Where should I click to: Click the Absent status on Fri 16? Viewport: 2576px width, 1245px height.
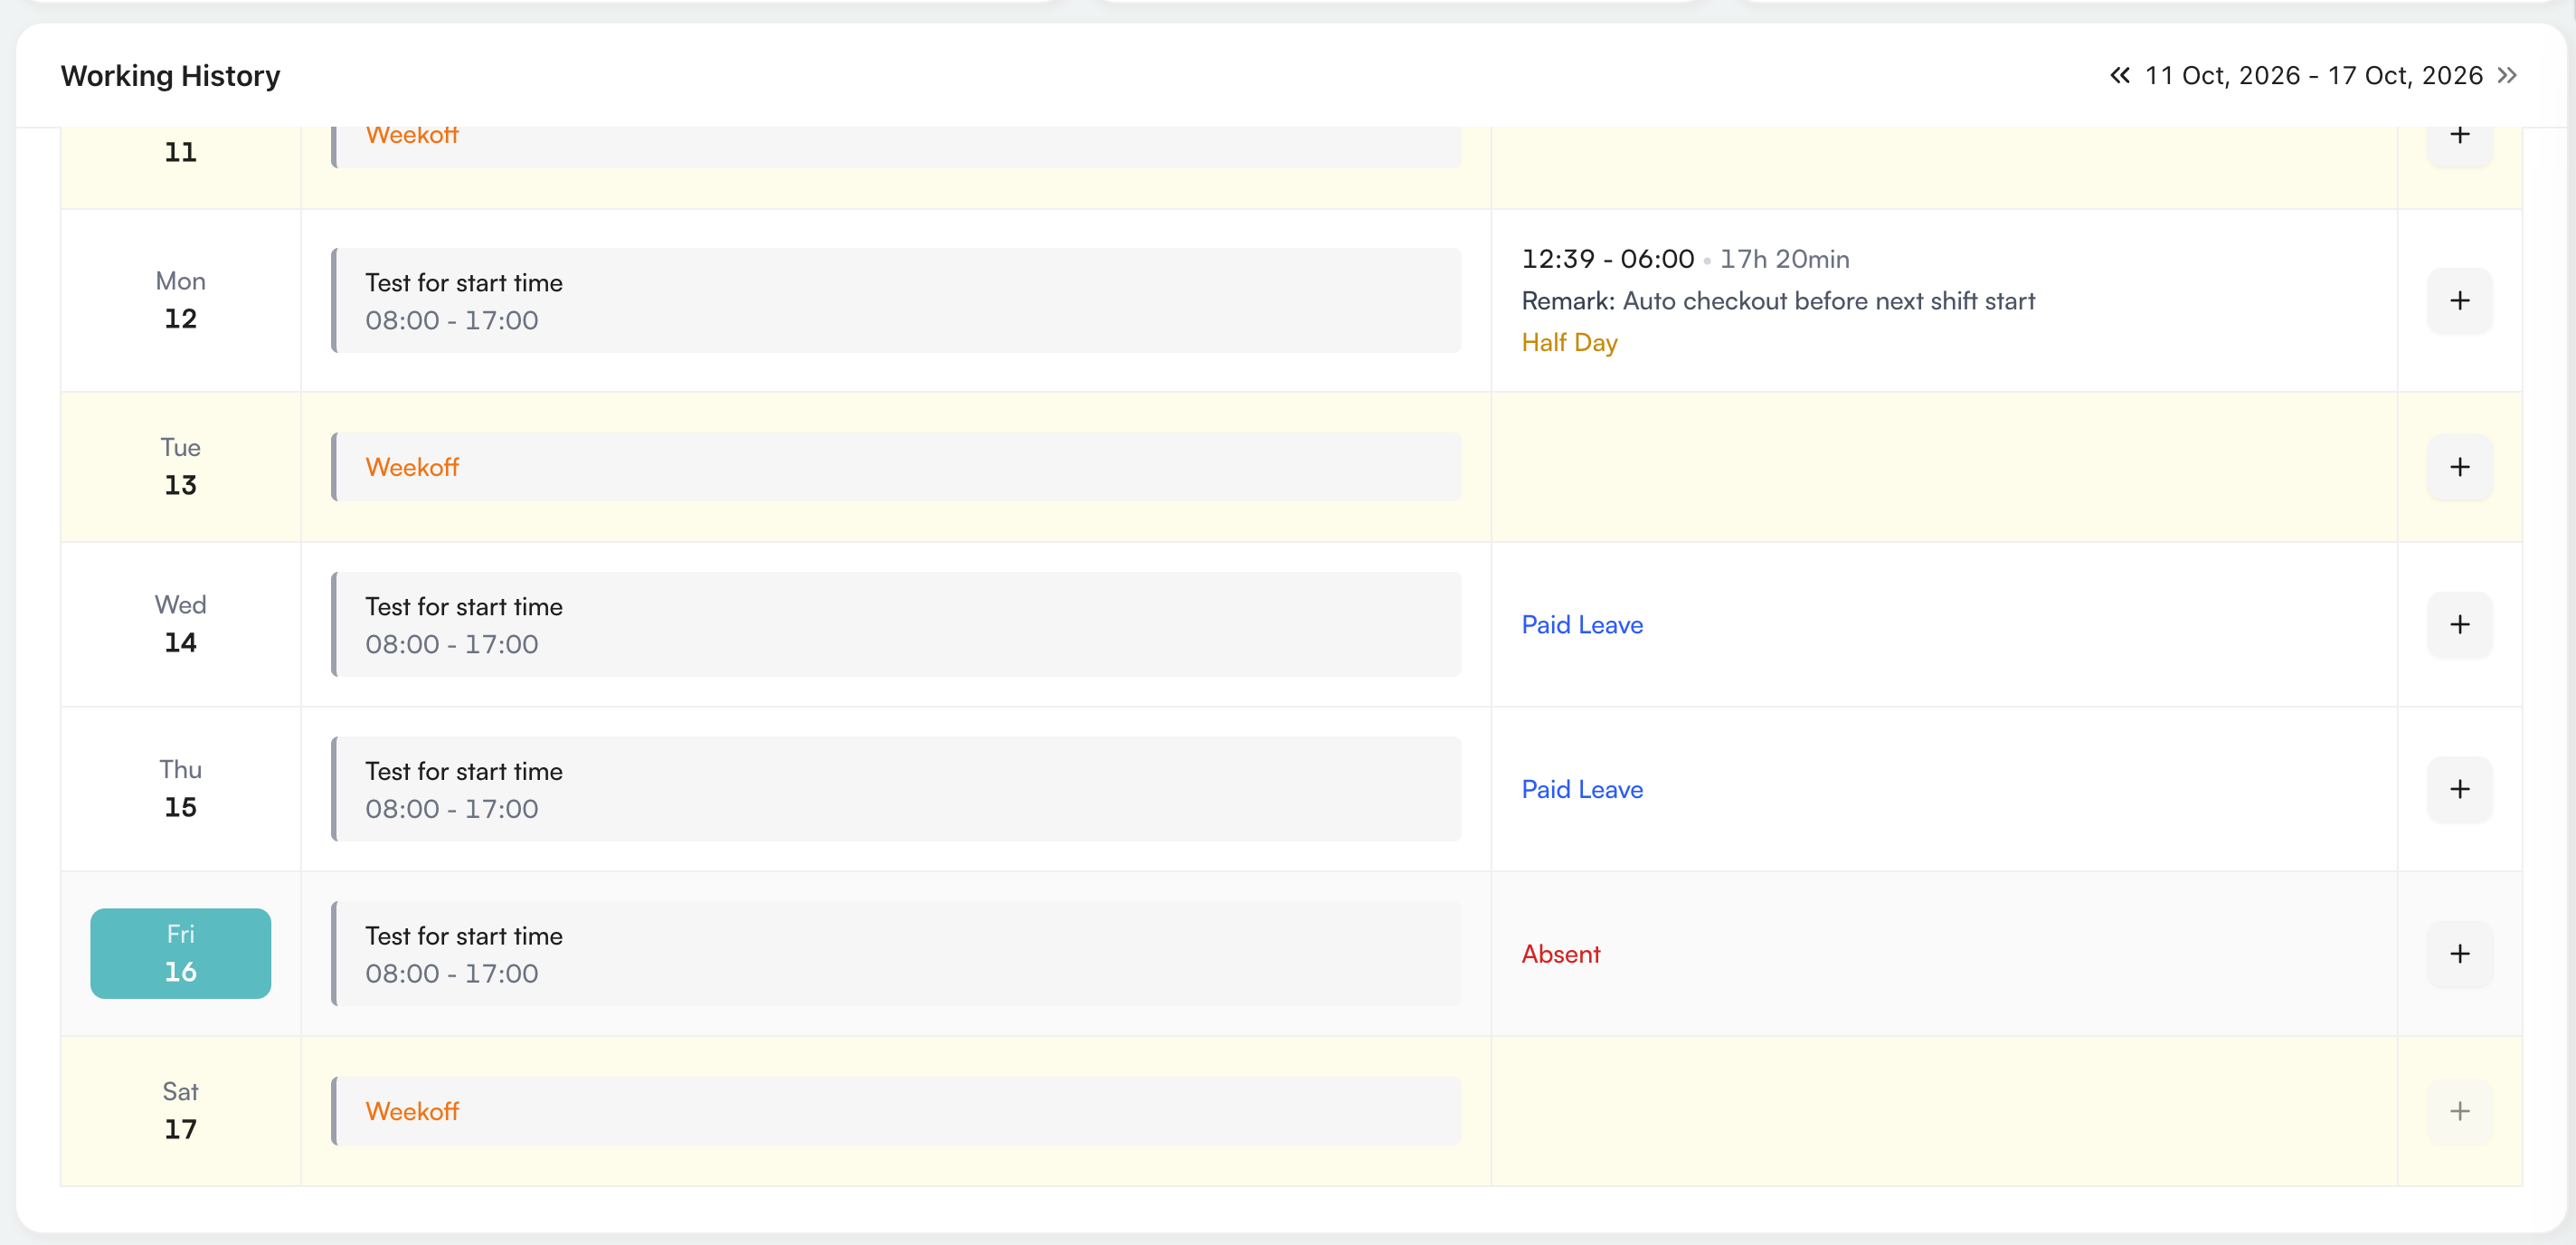[x=1561, y=954]
